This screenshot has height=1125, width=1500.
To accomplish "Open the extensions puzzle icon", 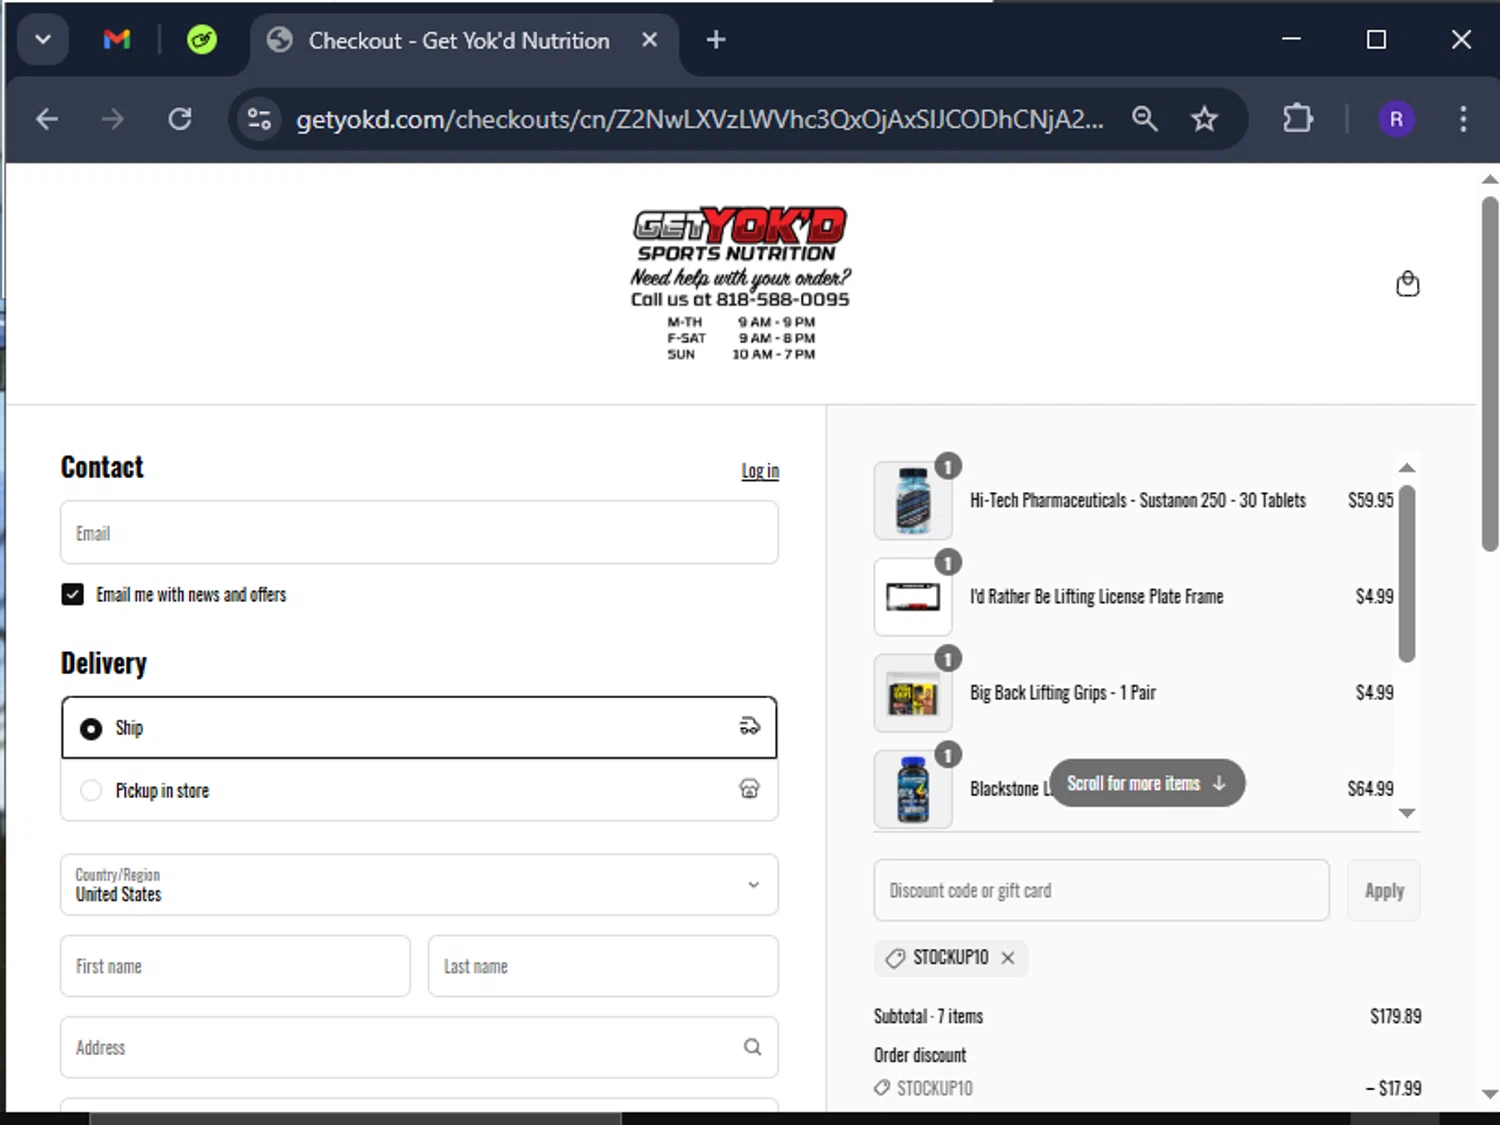I will [1298, 119].
